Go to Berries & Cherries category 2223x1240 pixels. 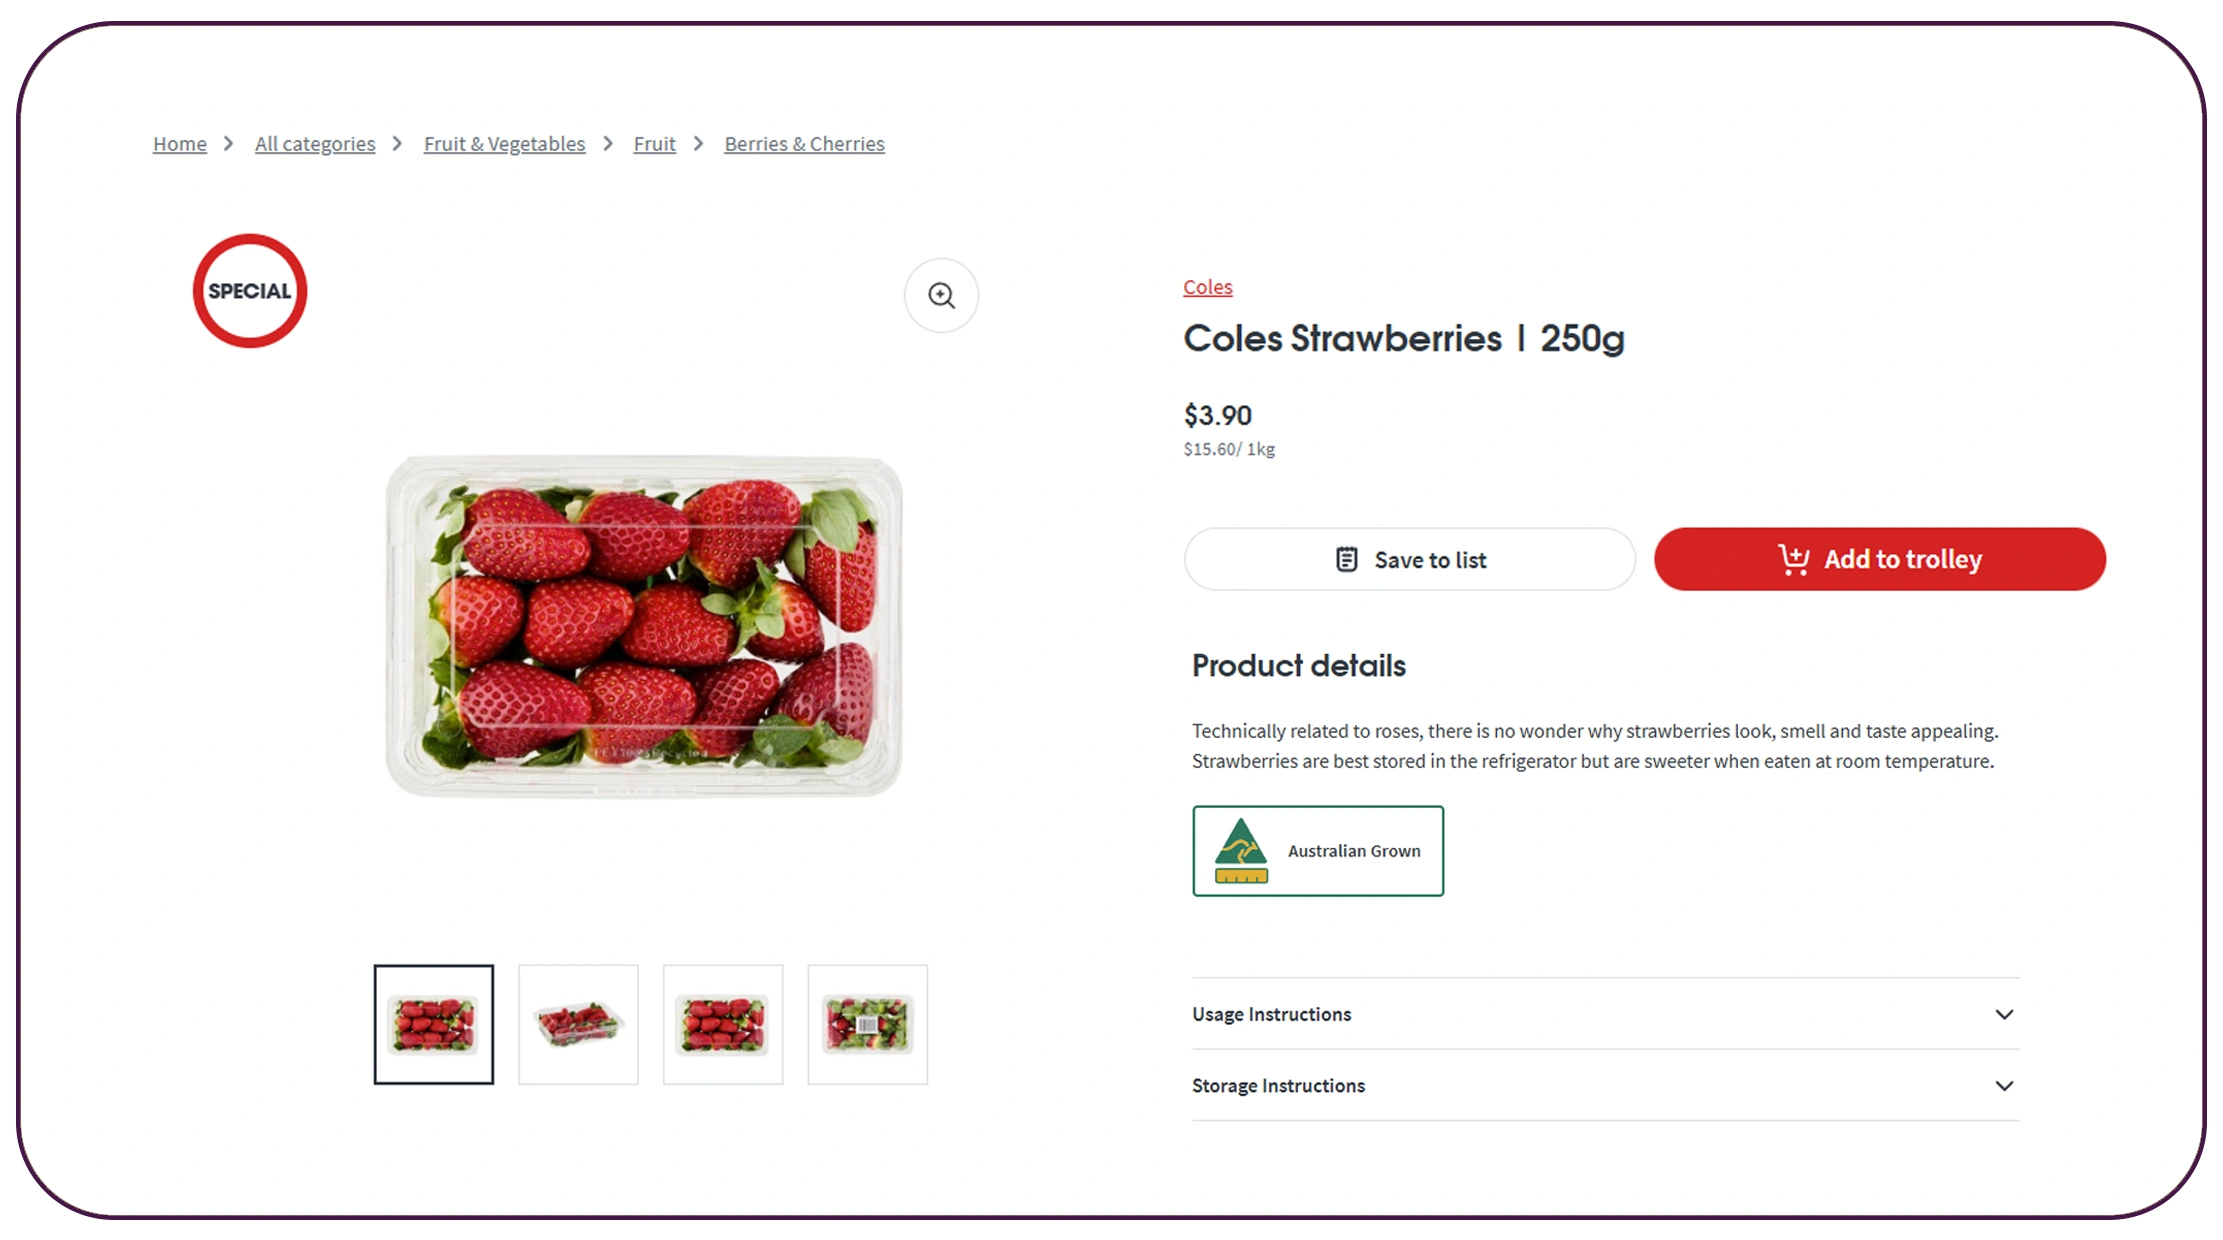tap(804, 144)
